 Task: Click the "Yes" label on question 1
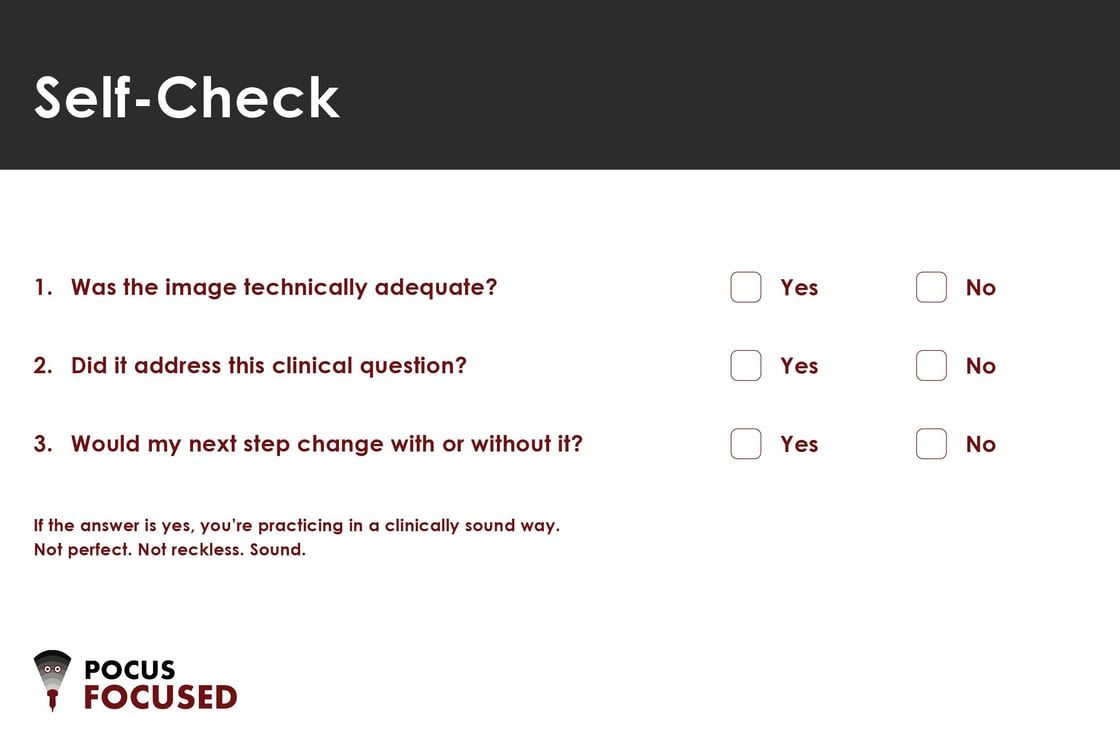[799, 288]
